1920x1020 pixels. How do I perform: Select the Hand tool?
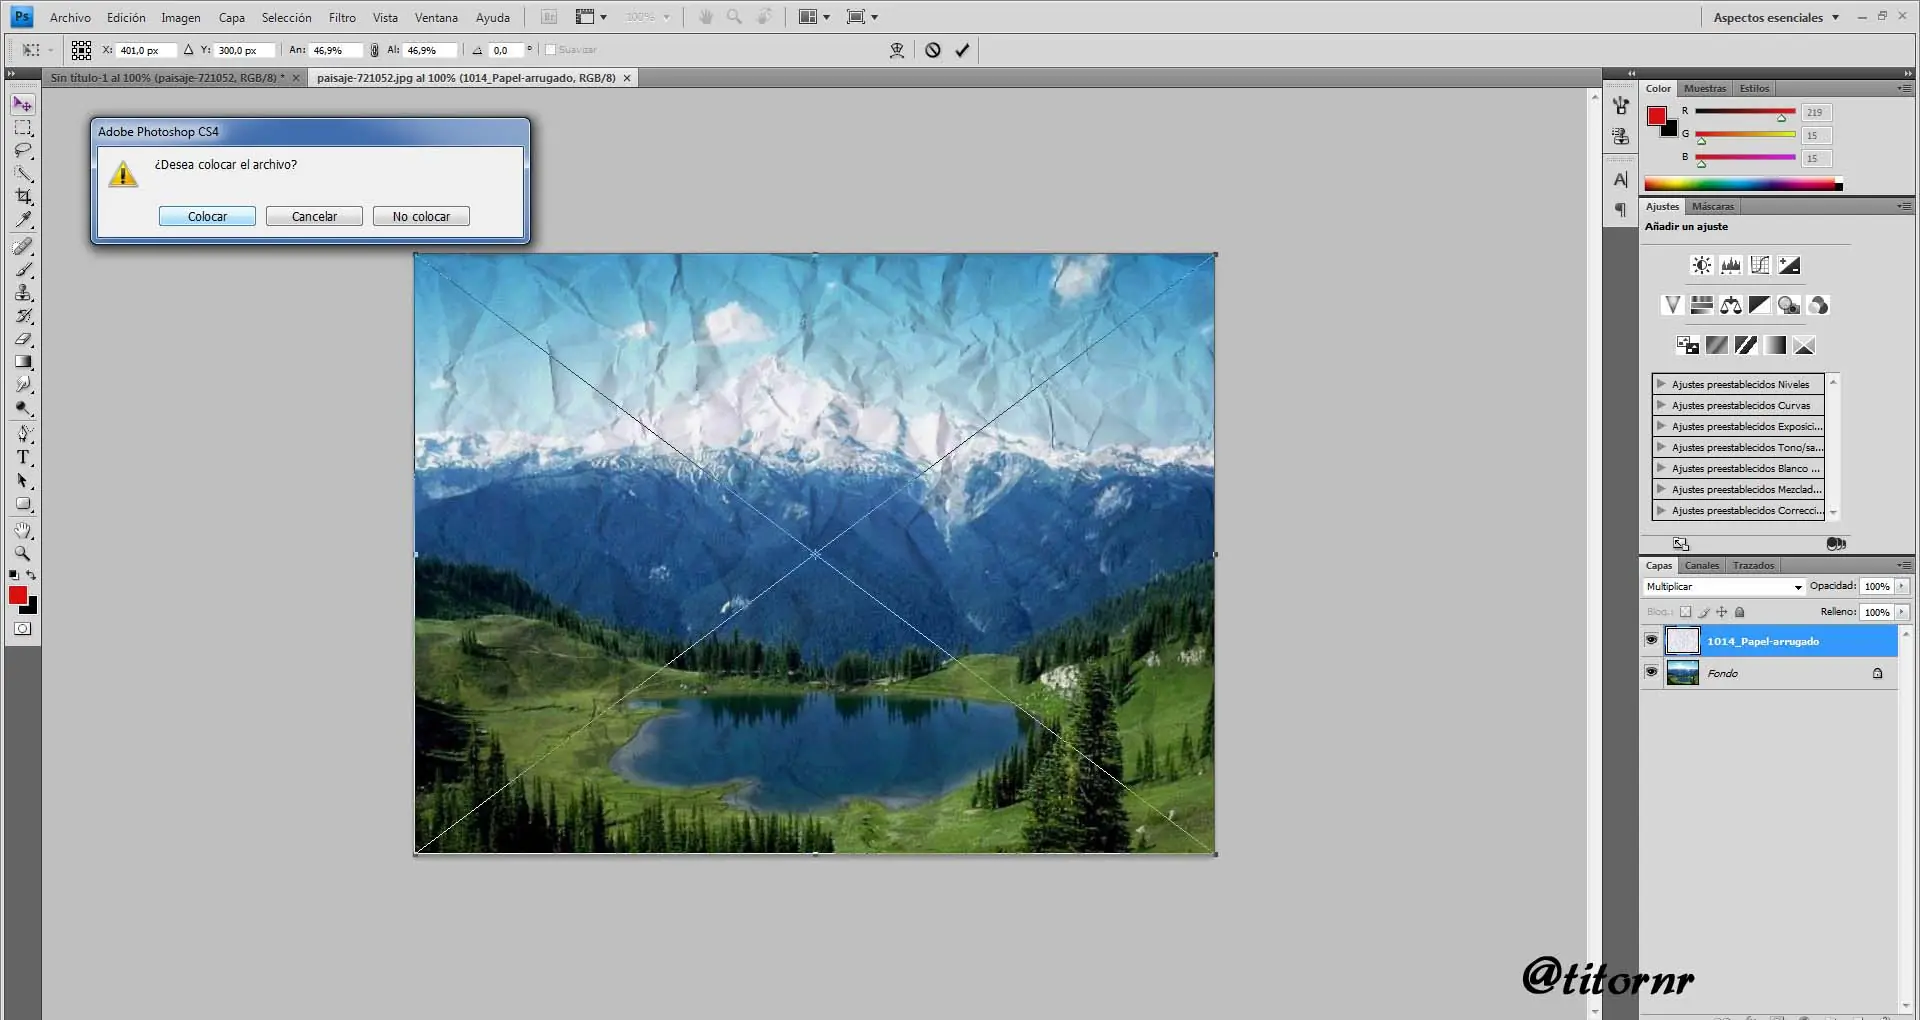point(23,530)
